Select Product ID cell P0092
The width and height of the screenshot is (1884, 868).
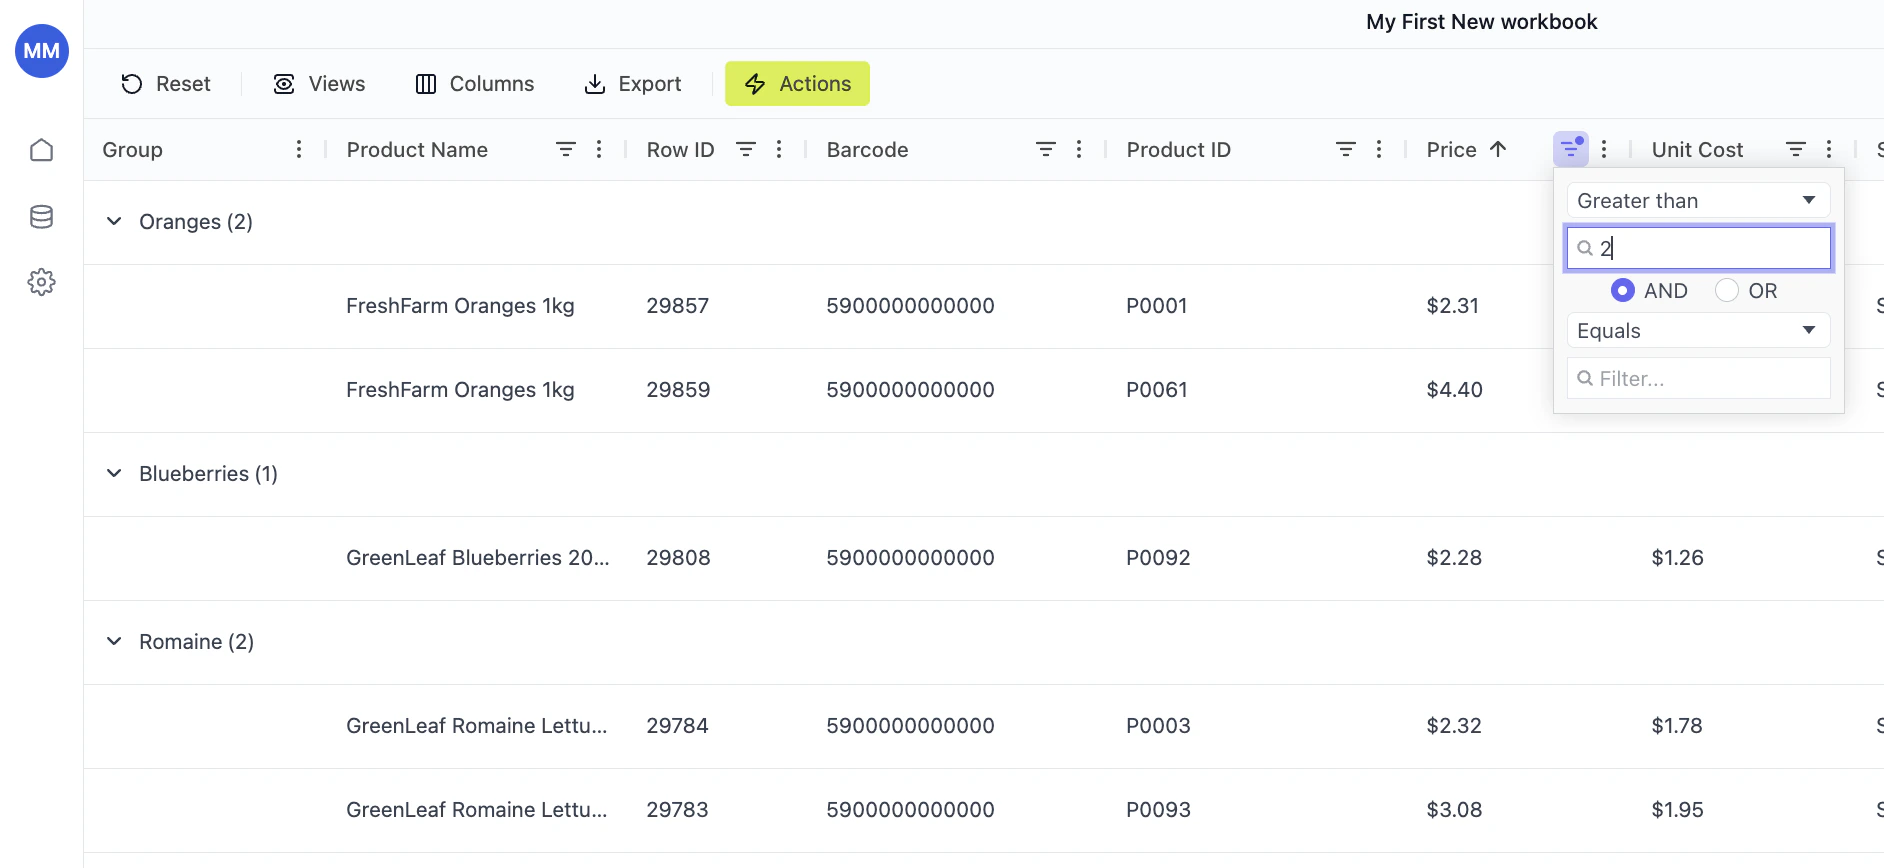pyautogui.click(x=1158, y=558)
